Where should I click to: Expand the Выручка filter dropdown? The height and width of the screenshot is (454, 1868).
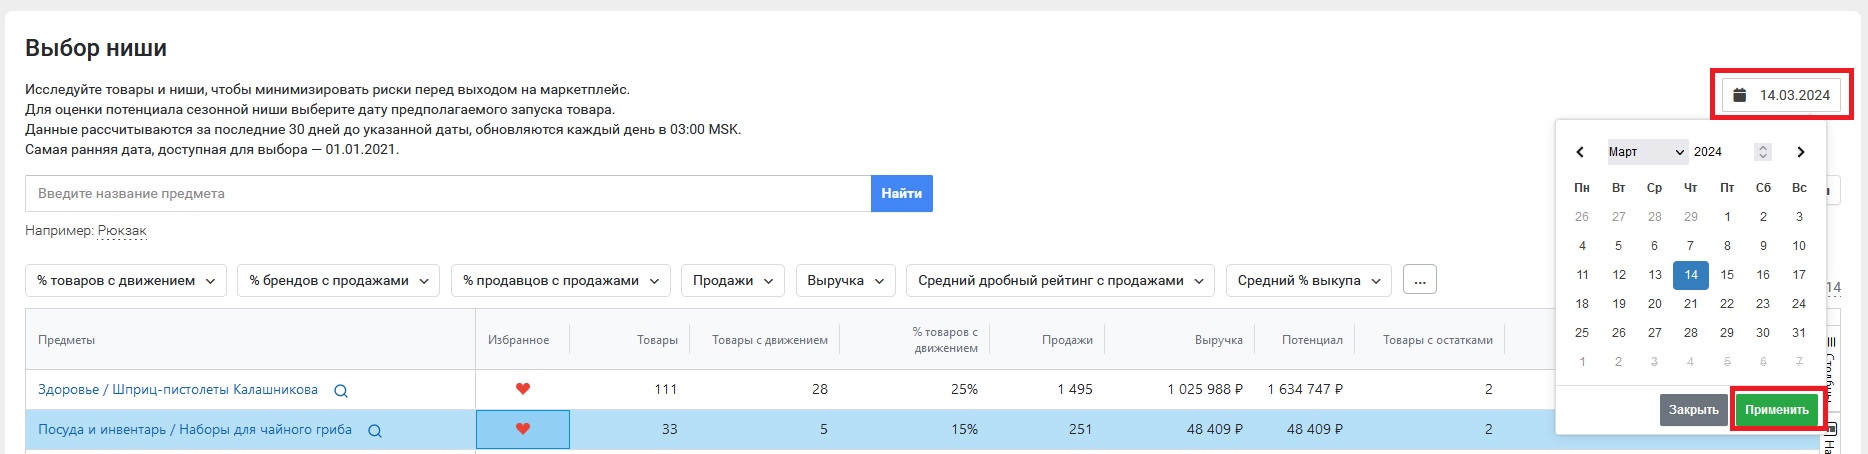(845, 281)
